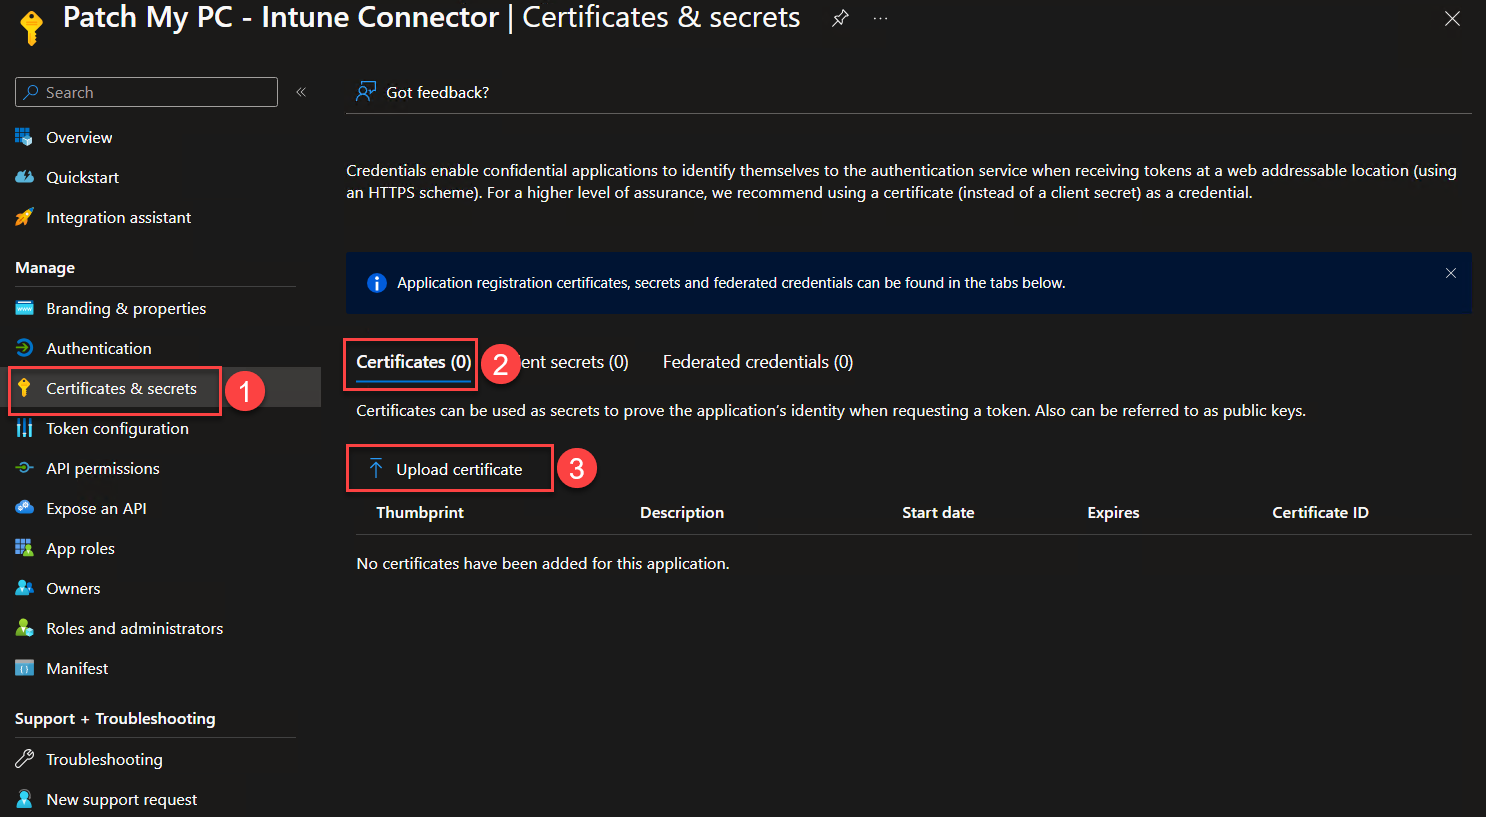1486x817 pixels.
Task: Click the App roles grid icon
Action: (25, 548)
